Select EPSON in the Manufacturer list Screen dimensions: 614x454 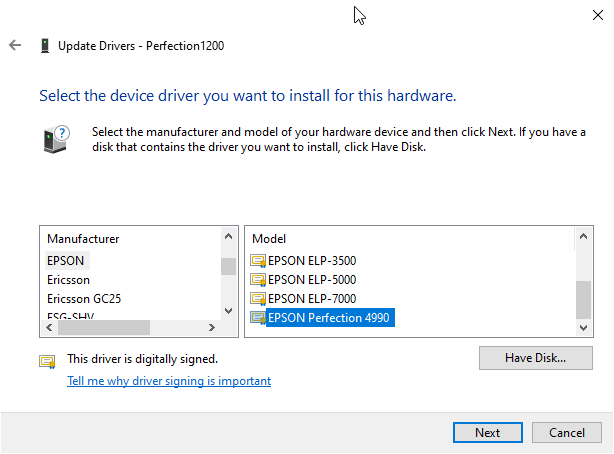pos(65,261)
